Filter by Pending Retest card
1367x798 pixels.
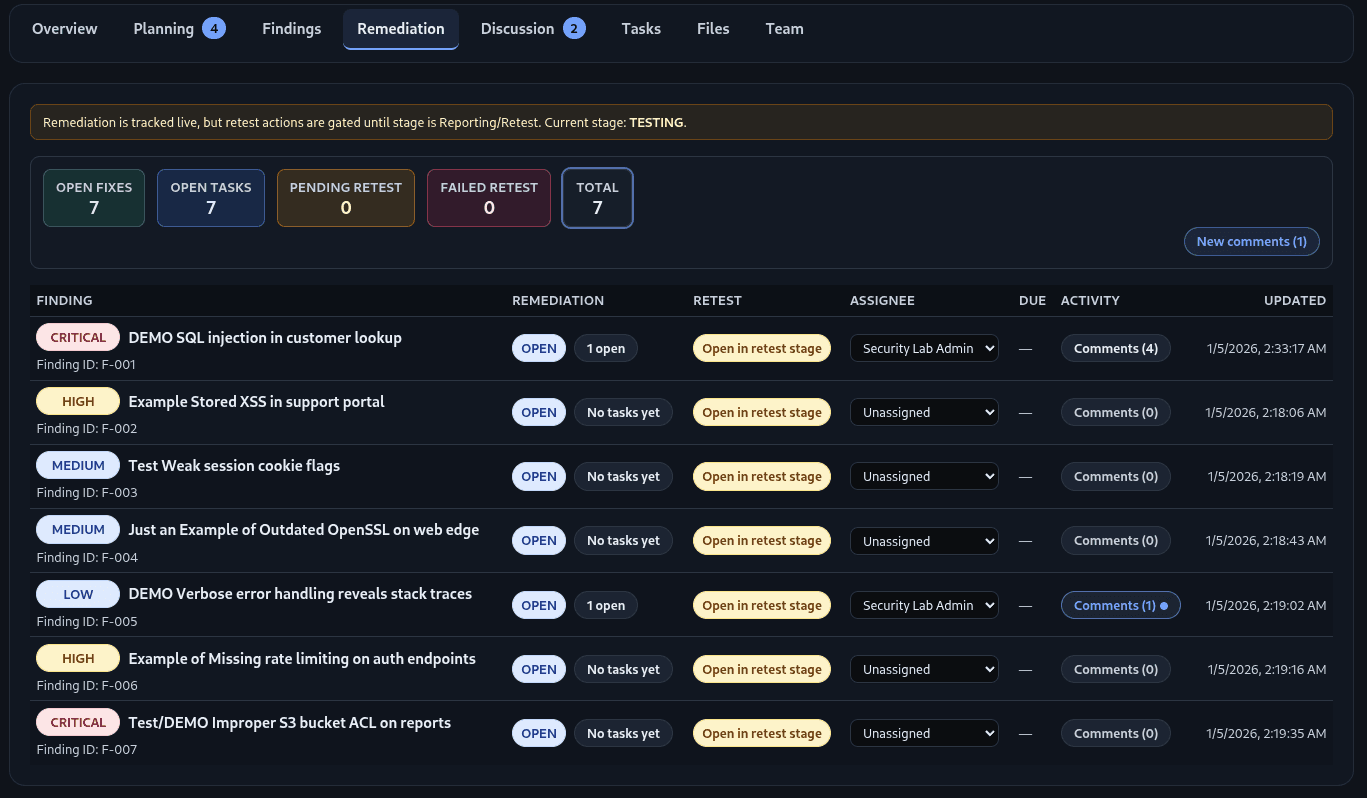tap(345, 198)
